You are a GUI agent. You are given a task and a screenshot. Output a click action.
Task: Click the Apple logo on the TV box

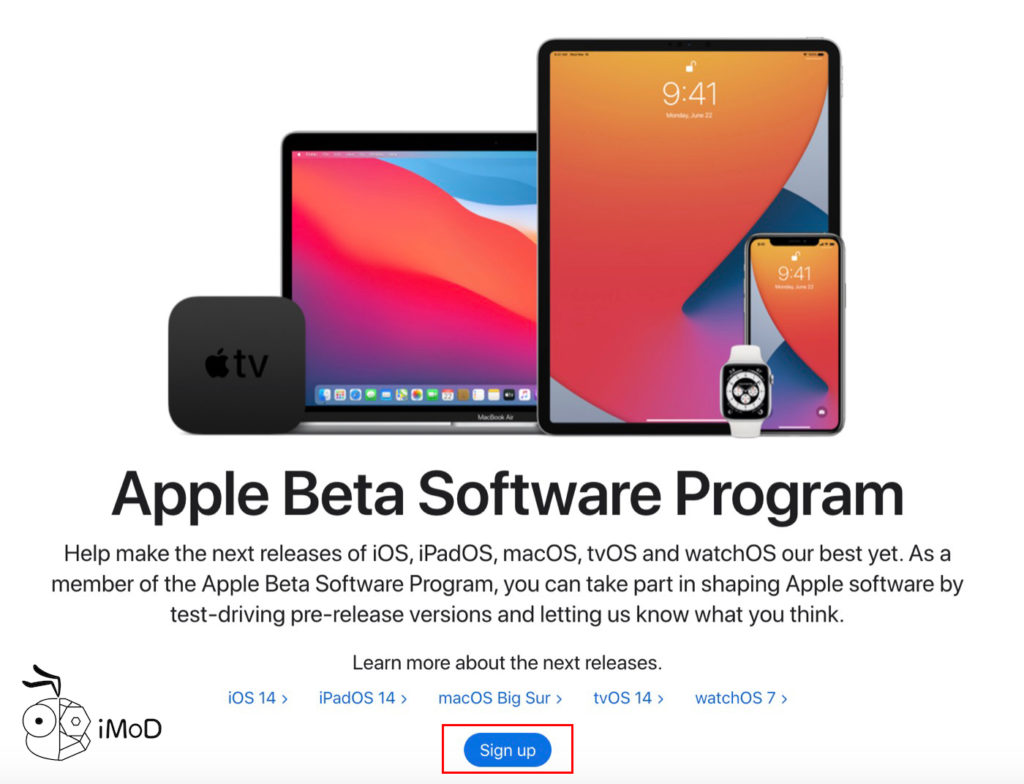tap(216, 363)
